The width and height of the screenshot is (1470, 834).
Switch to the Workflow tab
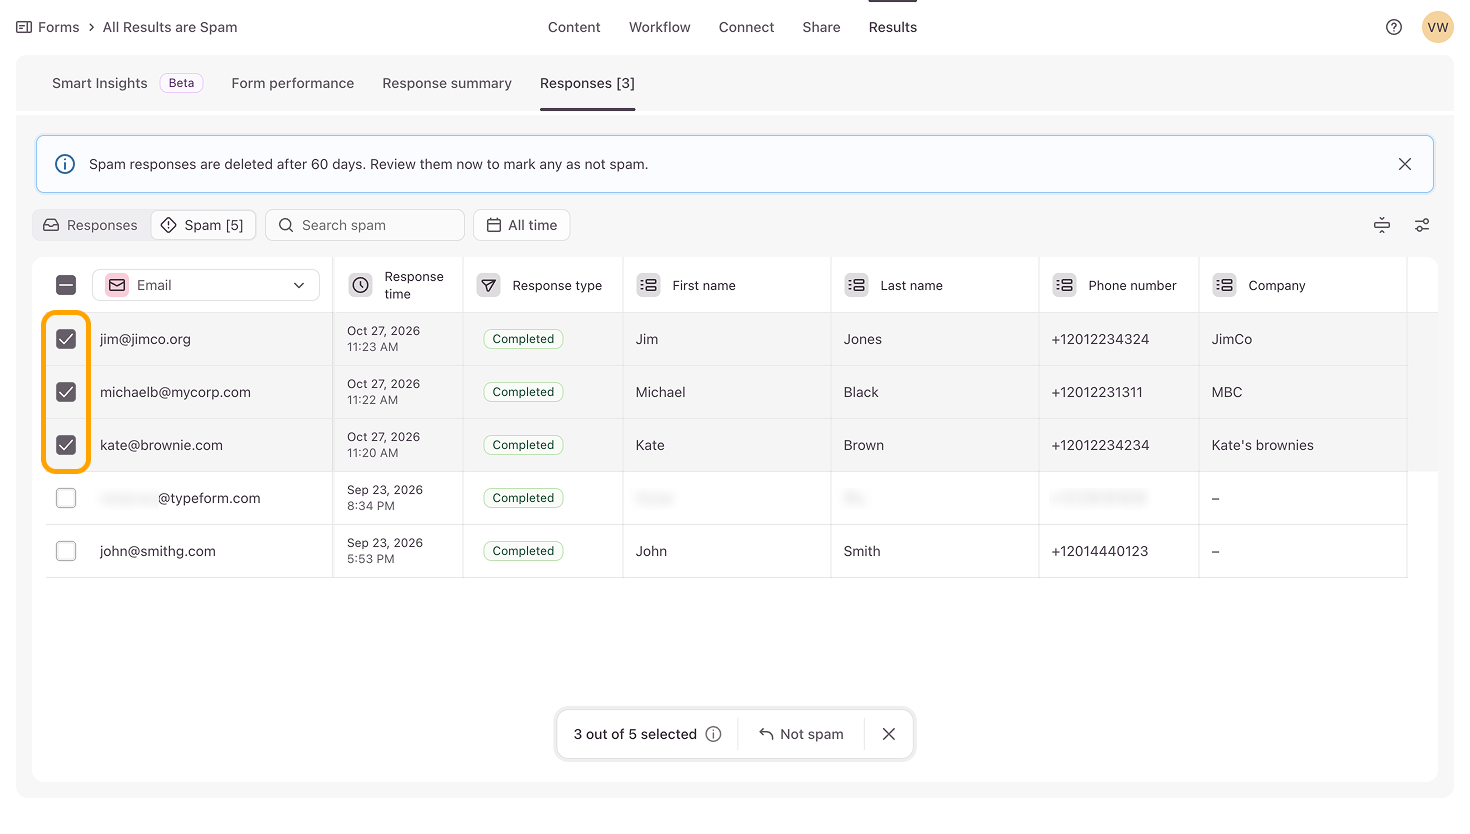pyautogui.click(x=660, y=27)
